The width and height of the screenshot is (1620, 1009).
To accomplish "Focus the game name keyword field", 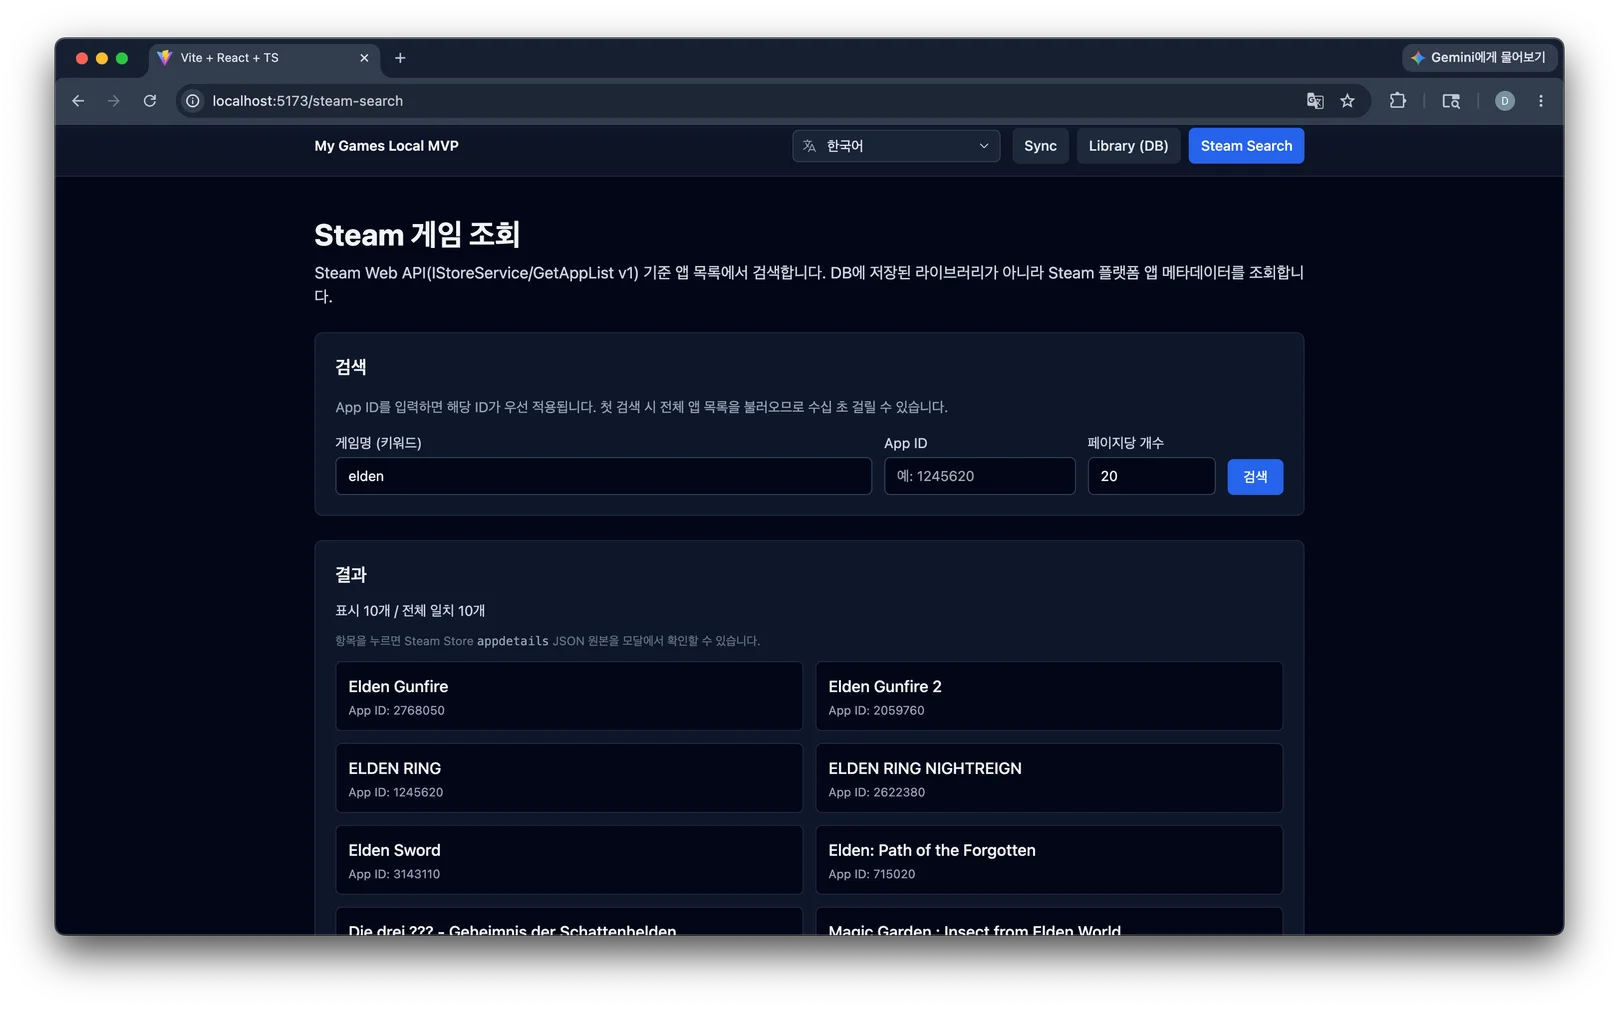I will coord(603,476).
